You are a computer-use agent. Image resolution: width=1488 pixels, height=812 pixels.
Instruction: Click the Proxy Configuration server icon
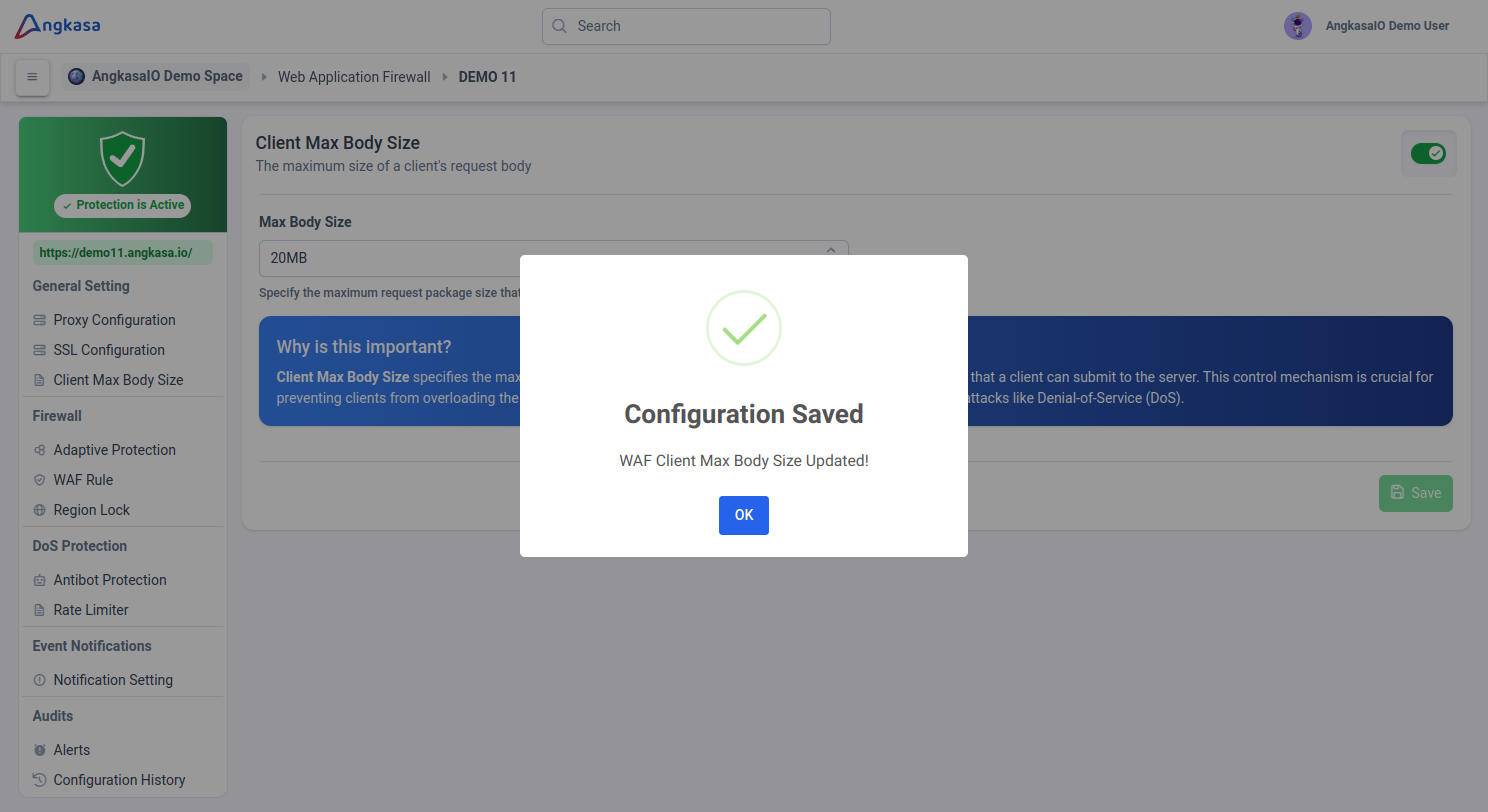point(40,320)
